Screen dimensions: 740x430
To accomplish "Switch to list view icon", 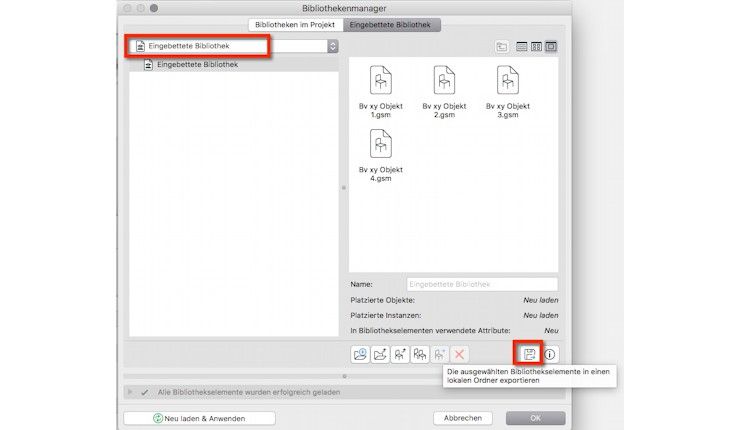I will [x=521, y=47].
